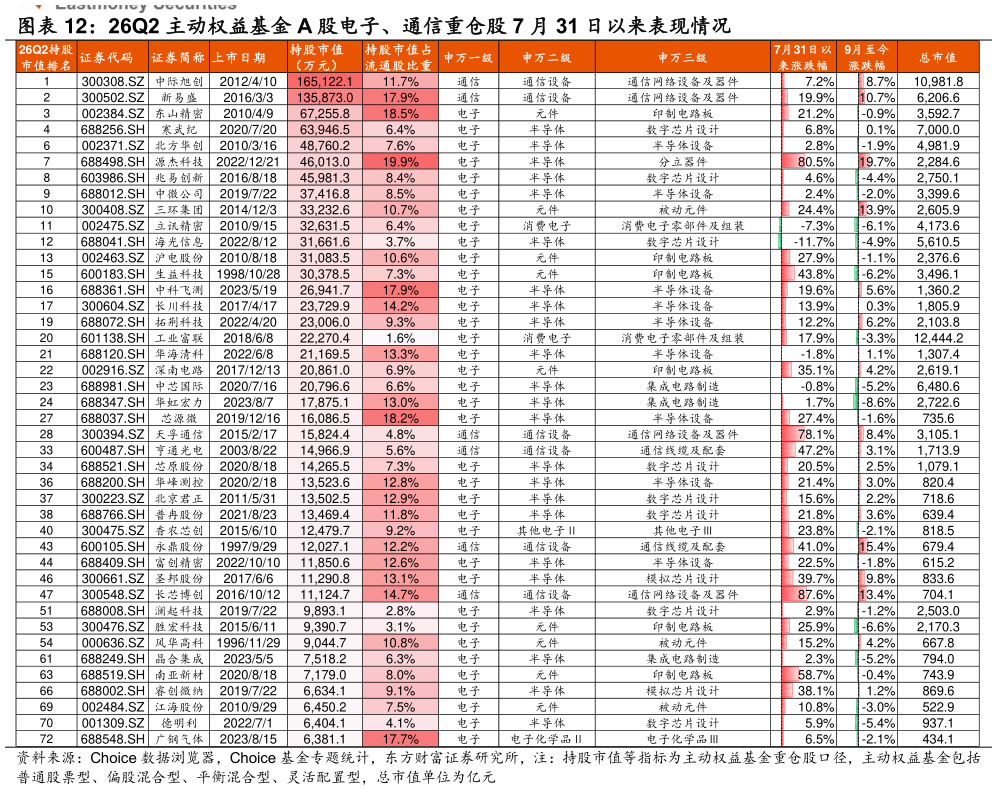Select the stock name 寒武纪
This screenshot has width=997, height=790.
tap(179, 130)
